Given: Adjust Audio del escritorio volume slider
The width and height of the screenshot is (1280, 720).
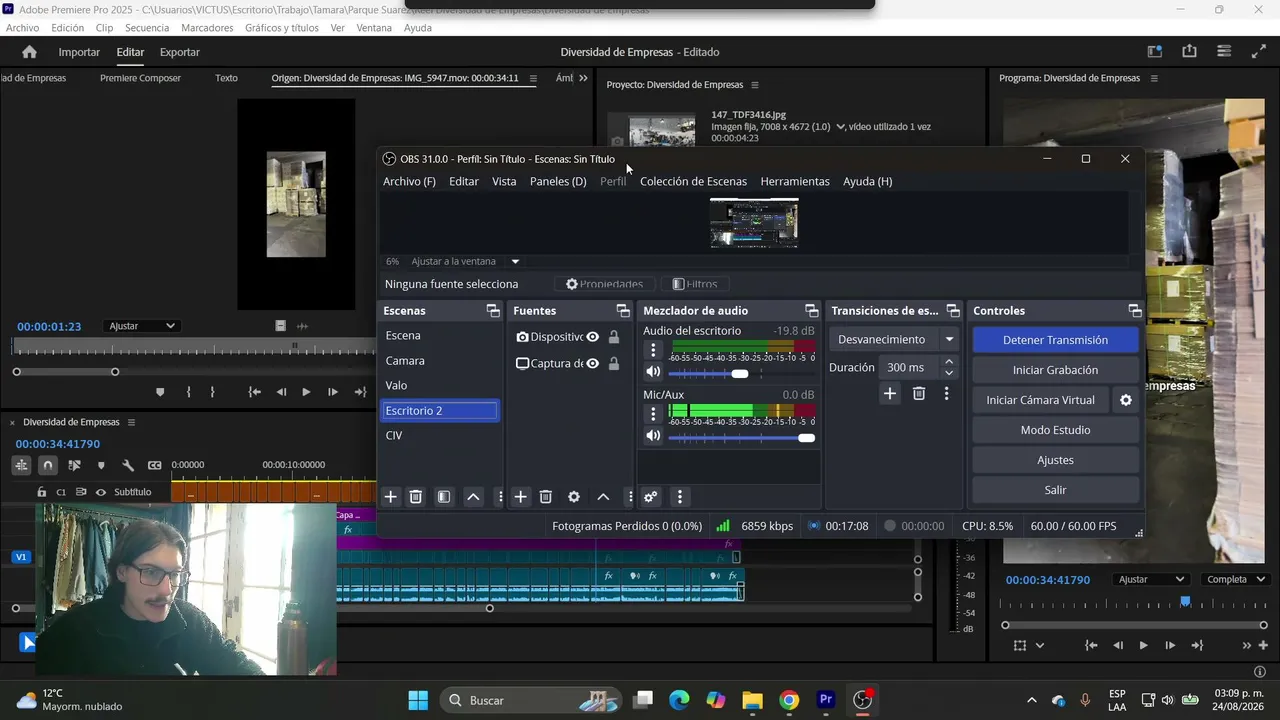Looking at the screenshot, I should pyautogui.click(x=741, y=373).
